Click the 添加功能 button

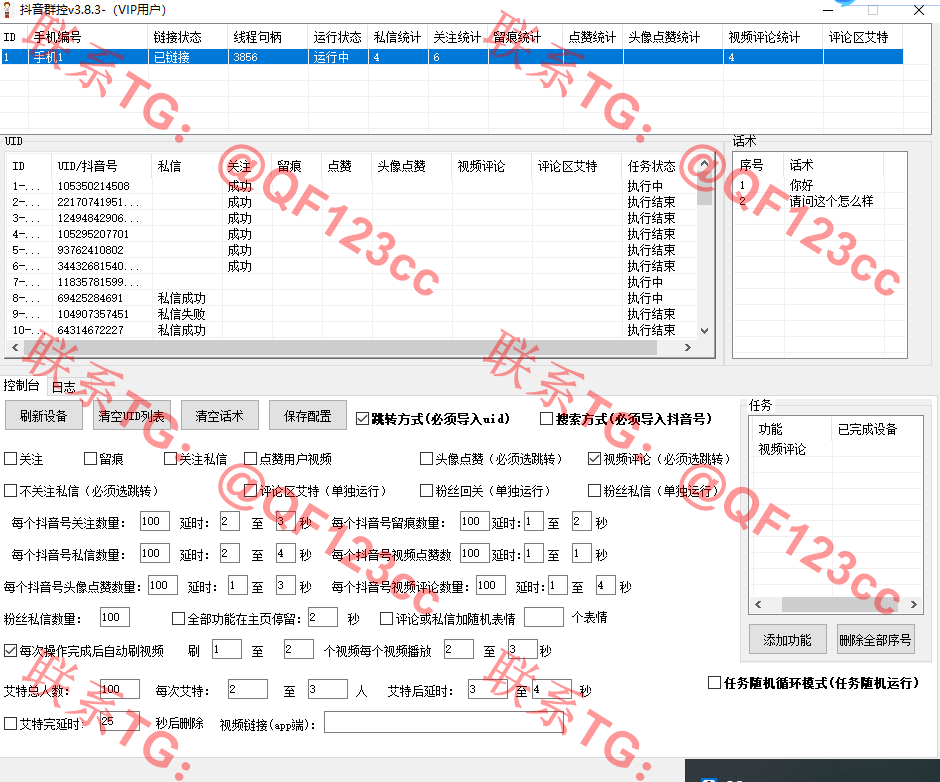coord(788,639)
